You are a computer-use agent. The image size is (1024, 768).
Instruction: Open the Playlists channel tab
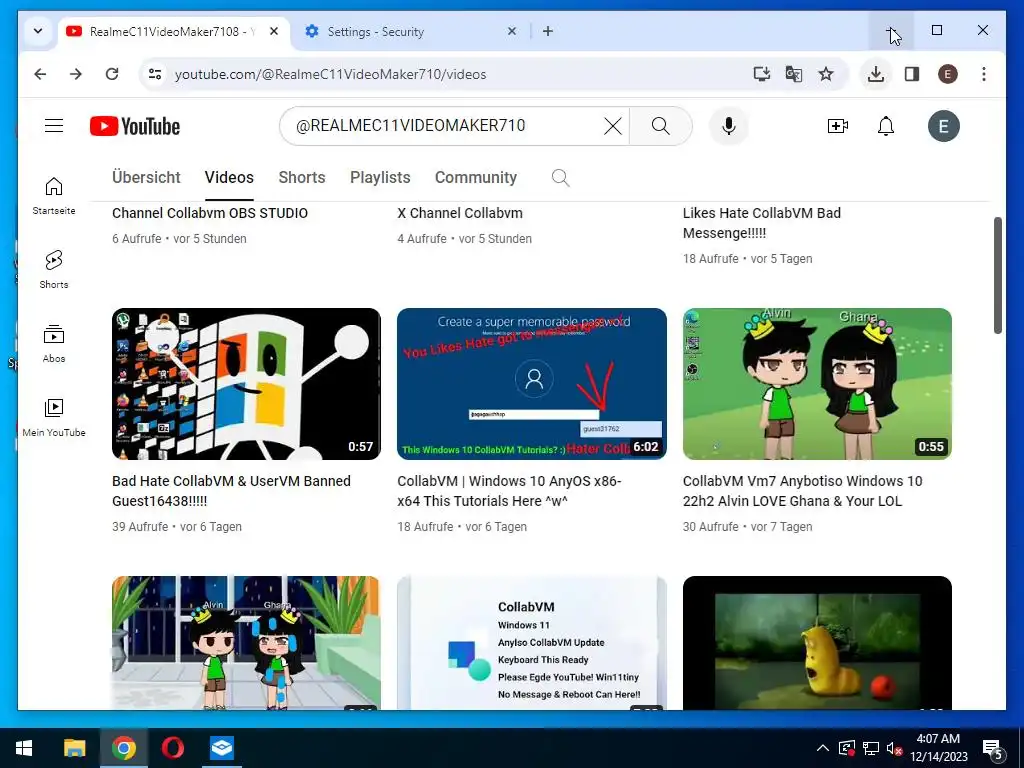click(x=380, y=178)
